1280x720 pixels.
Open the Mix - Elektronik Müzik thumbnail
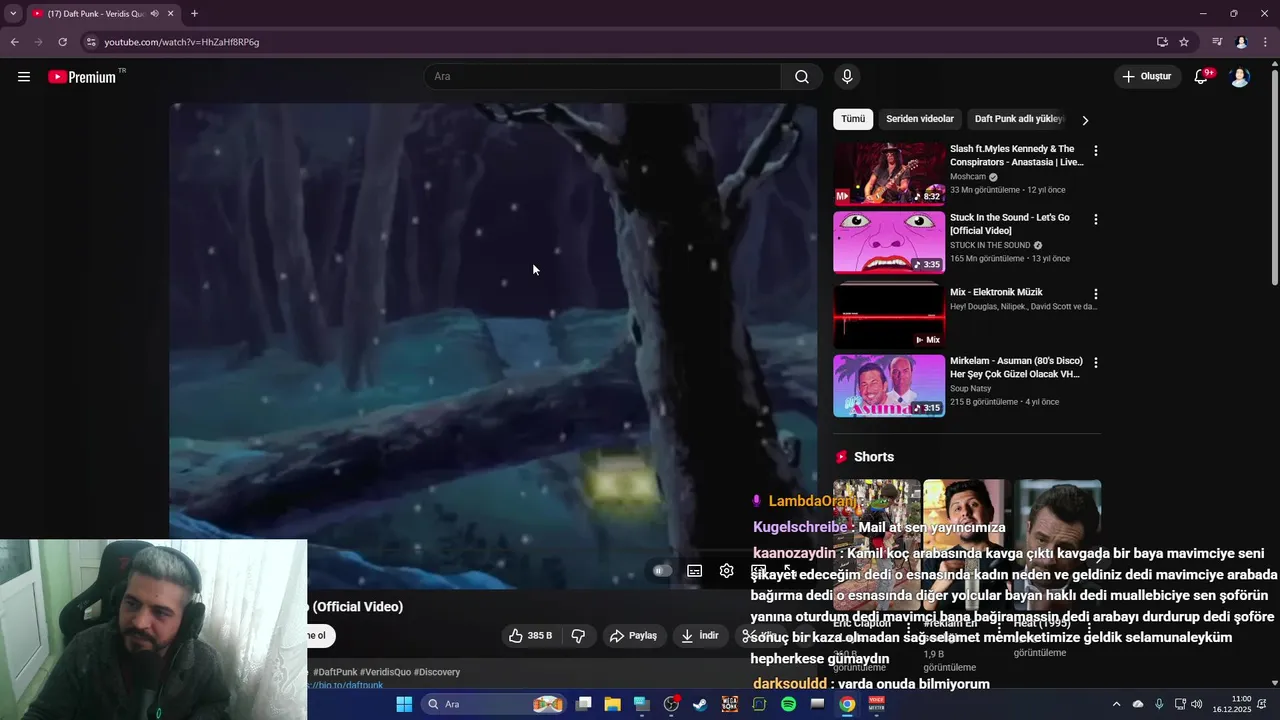point(889,317)
